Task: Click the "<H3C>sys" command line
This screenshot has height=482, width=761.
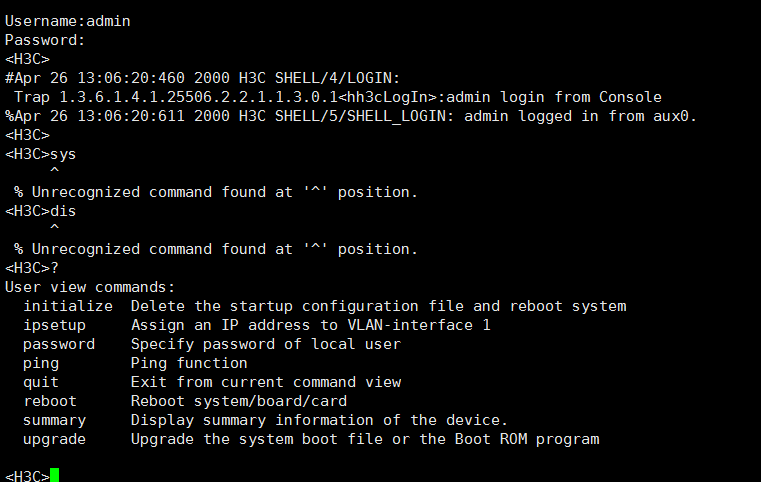Action: (41, 154)
